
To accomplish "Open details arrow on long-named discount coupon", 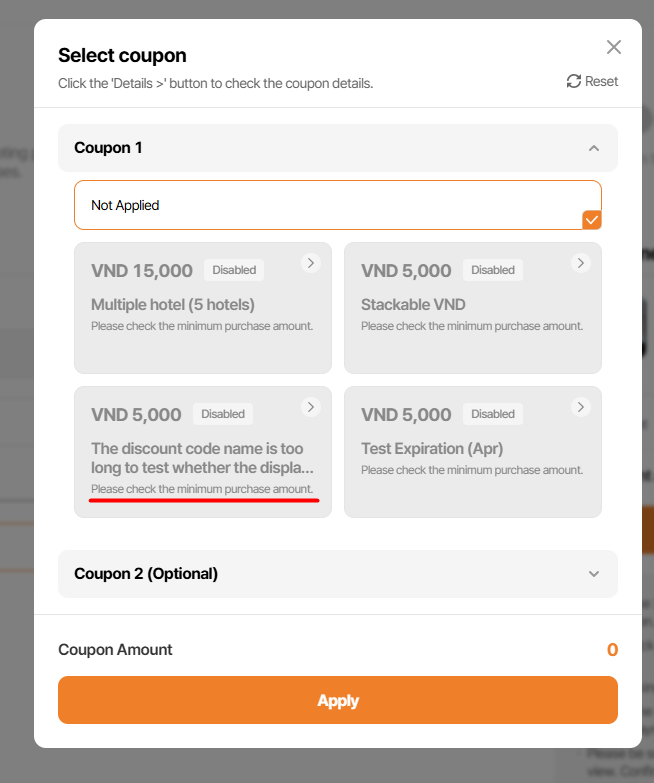I will click(x=311, y=407).
